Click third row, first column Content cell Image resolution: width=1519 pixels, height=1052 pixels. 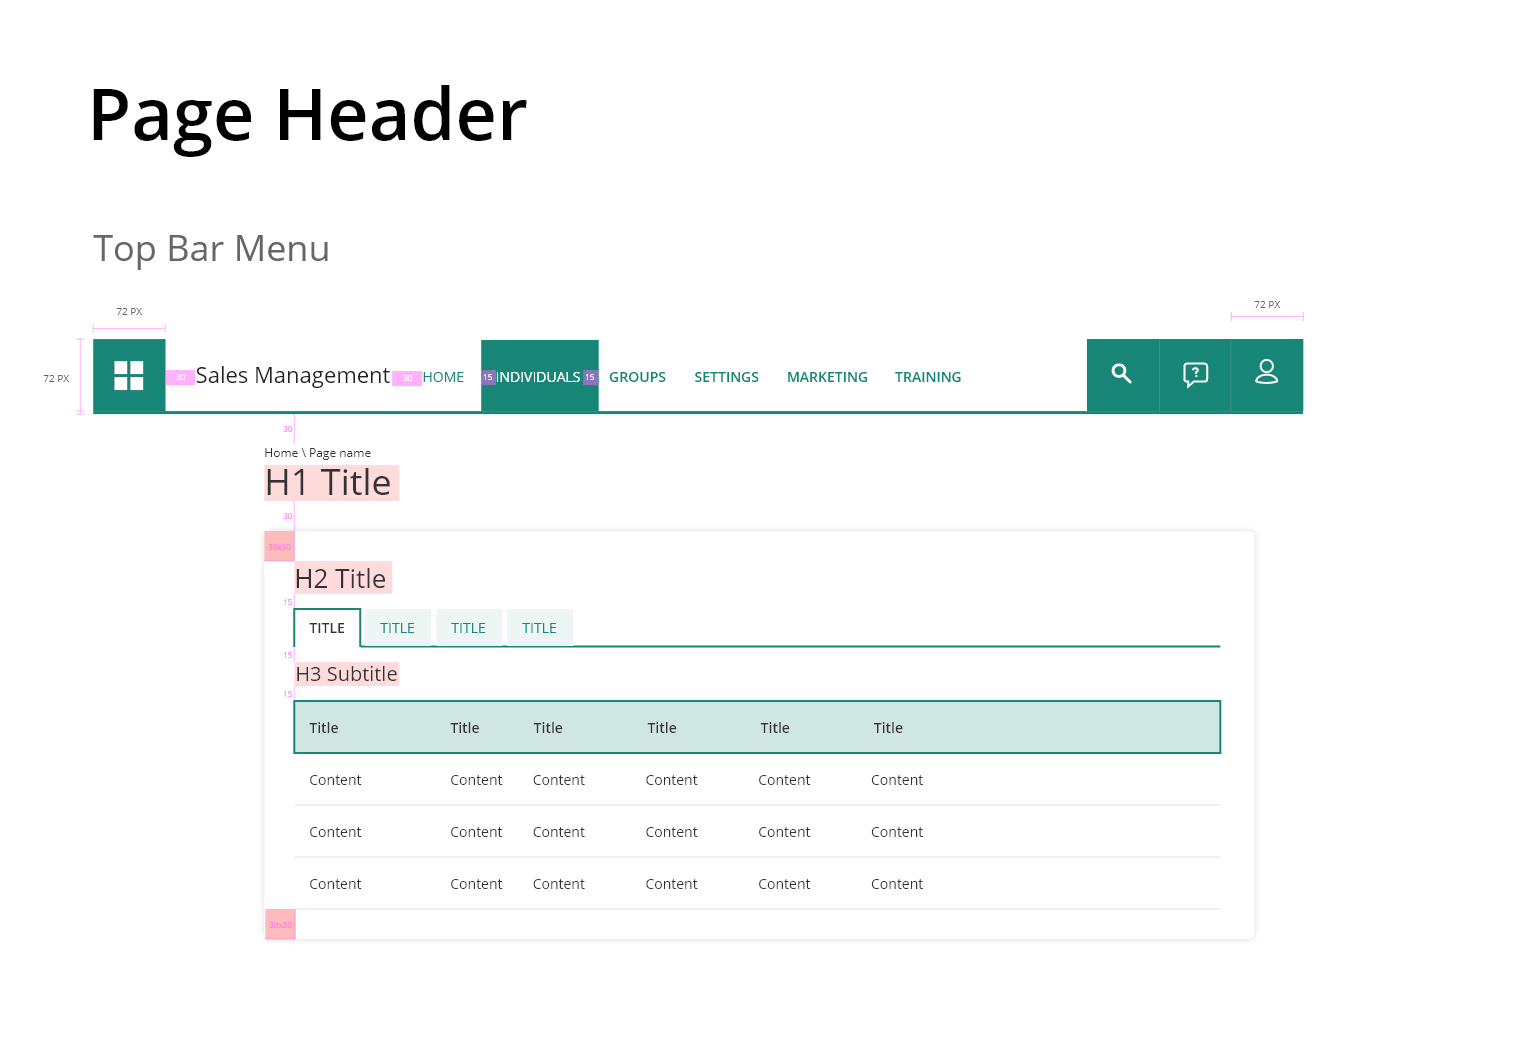[x=335, y=884]
